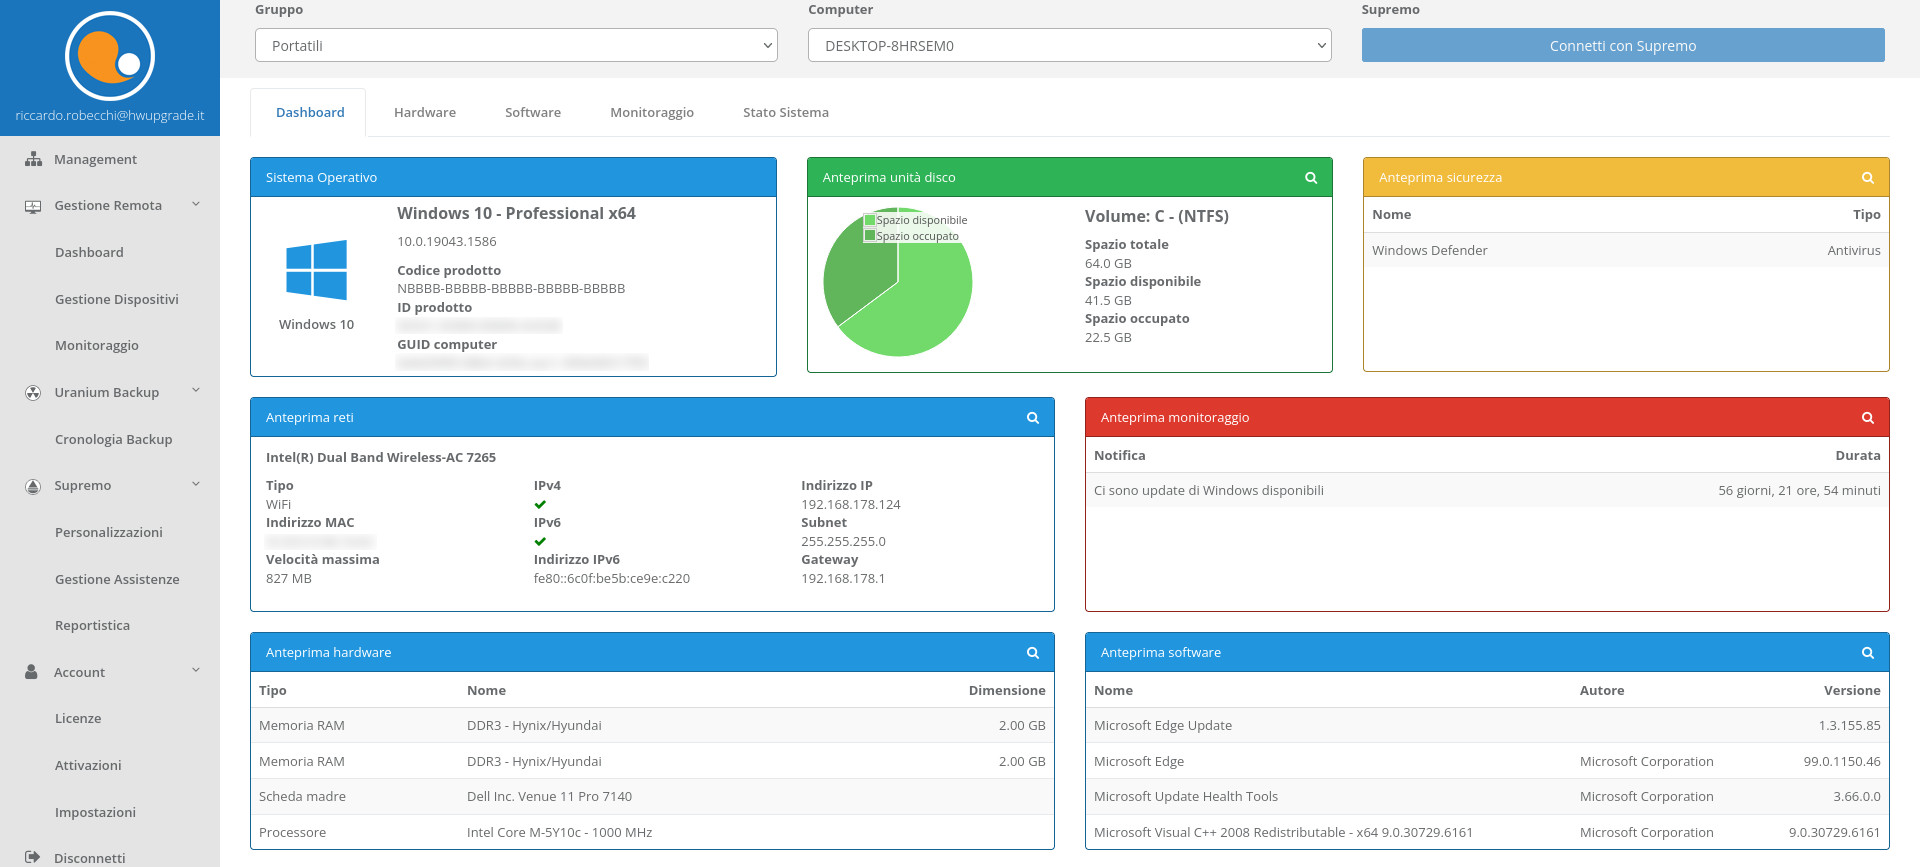Open Reportistica in sidebar
The image size is (1920, 867).
click(92, 626)
